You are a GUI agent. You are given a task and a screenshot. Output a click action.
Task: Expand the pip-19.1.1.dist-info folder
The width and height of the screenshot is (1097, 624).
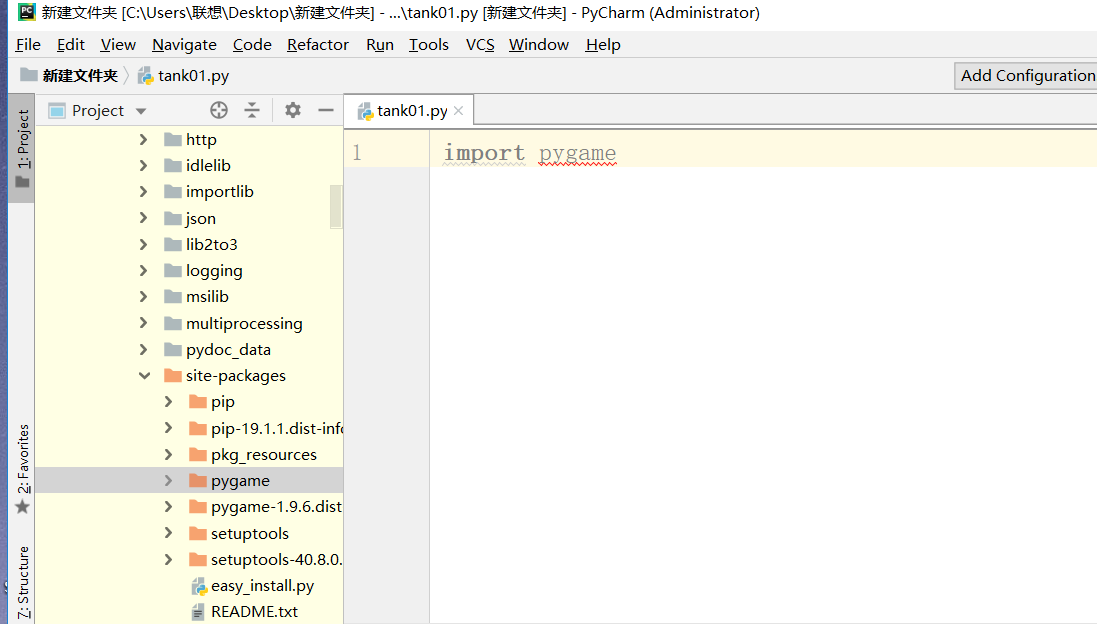[169, 428]
